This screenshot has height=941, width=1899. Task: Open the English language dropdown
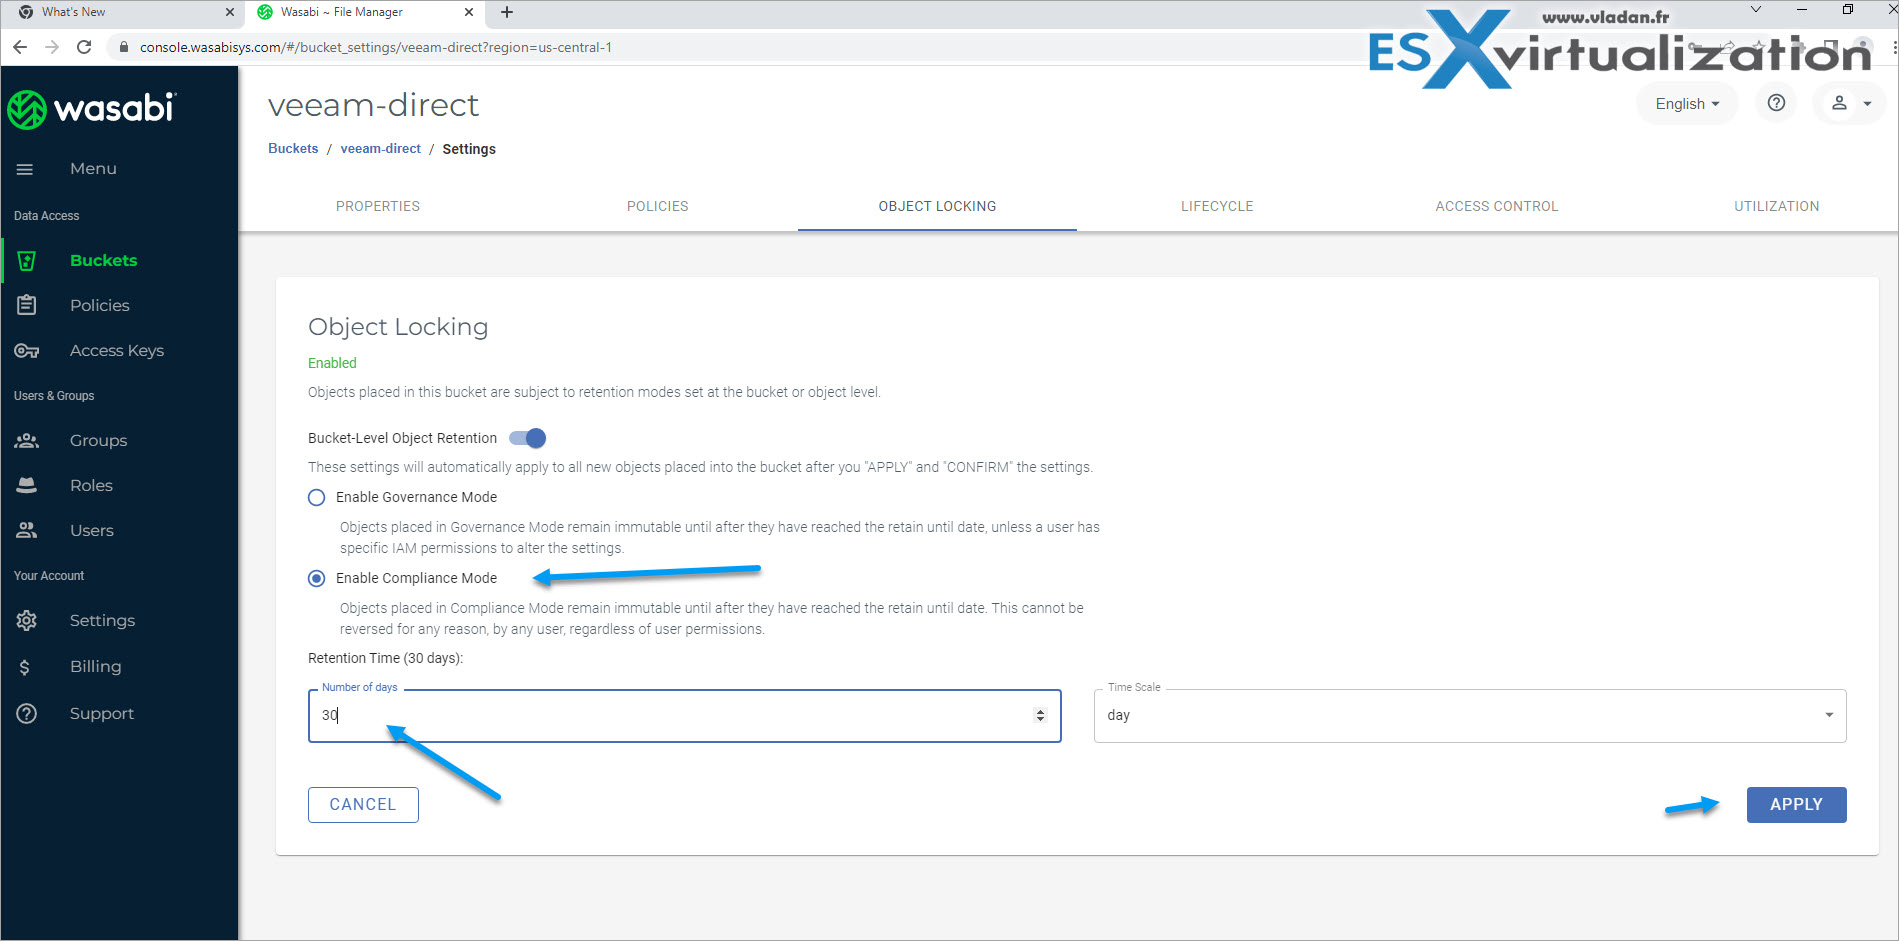click(1686, 104)
